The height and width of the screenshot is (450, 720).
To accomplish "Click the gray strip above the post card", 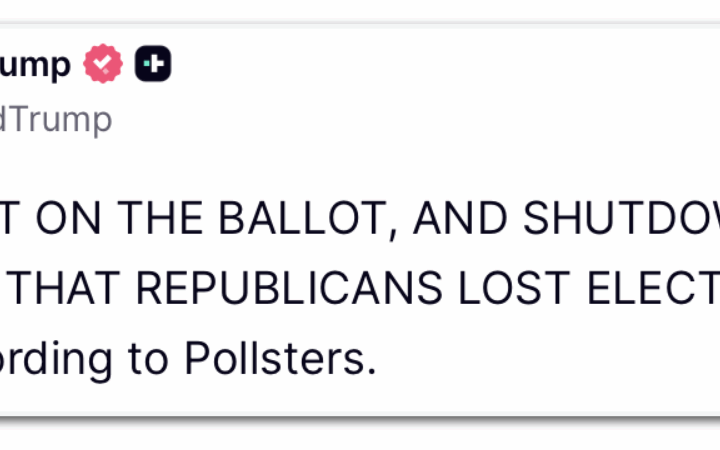I will (360, 10).
